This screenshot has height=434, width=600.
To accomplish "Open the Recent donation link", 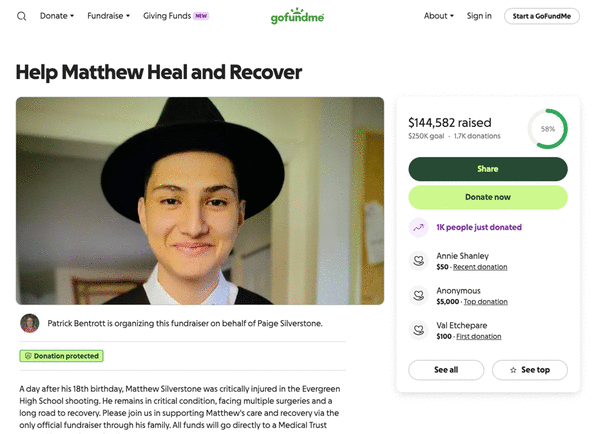I will (480, 267).
